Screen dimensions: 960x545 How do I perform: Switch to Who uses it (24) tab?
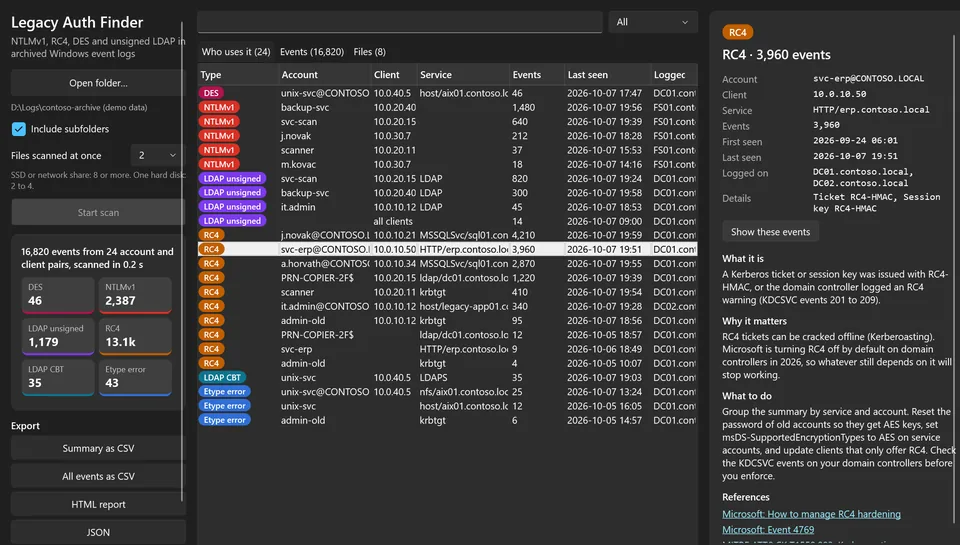pyautogui.click(x=236, y=52)
